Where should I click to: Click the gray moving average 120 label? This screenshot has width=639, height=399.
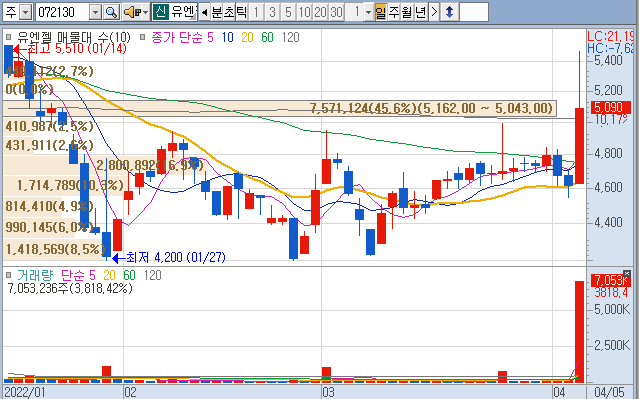point(291,37)
